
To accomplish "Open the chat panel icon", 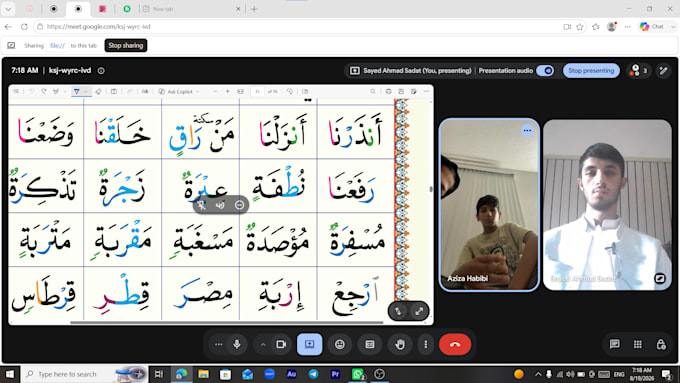I will pyautogui.click(x=615, y=344).
